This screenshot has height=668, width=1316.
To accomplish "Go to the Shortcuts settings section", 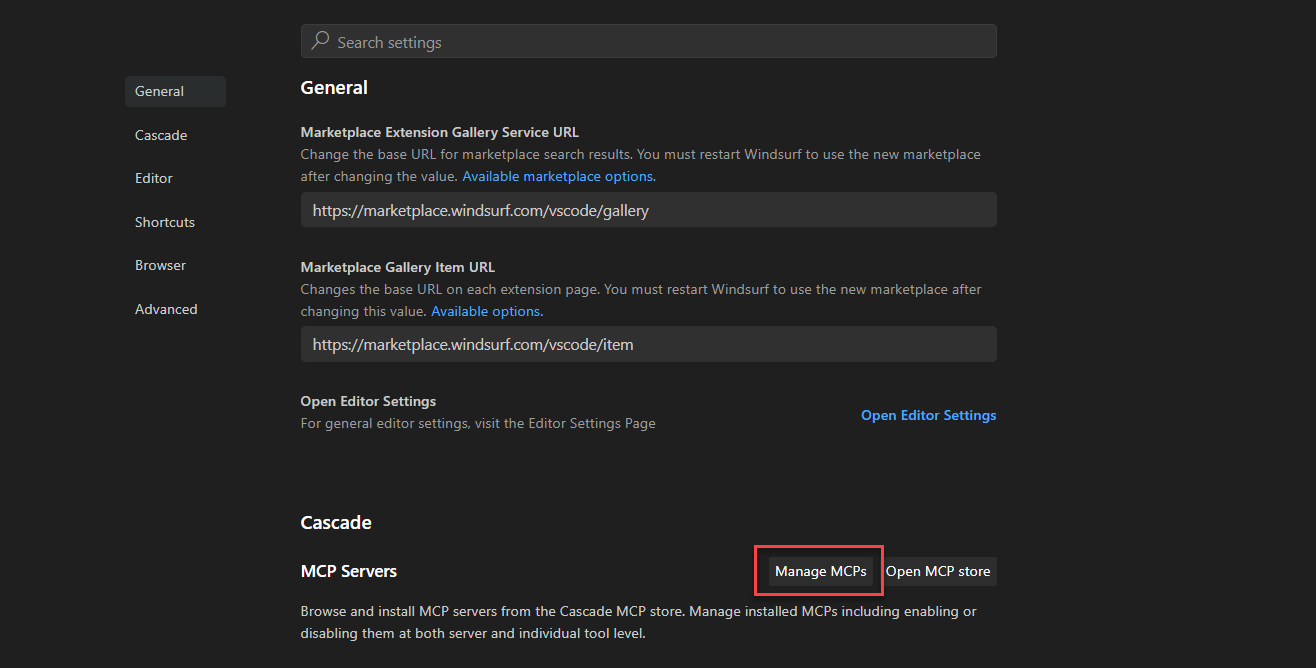I will pos(164,221).
